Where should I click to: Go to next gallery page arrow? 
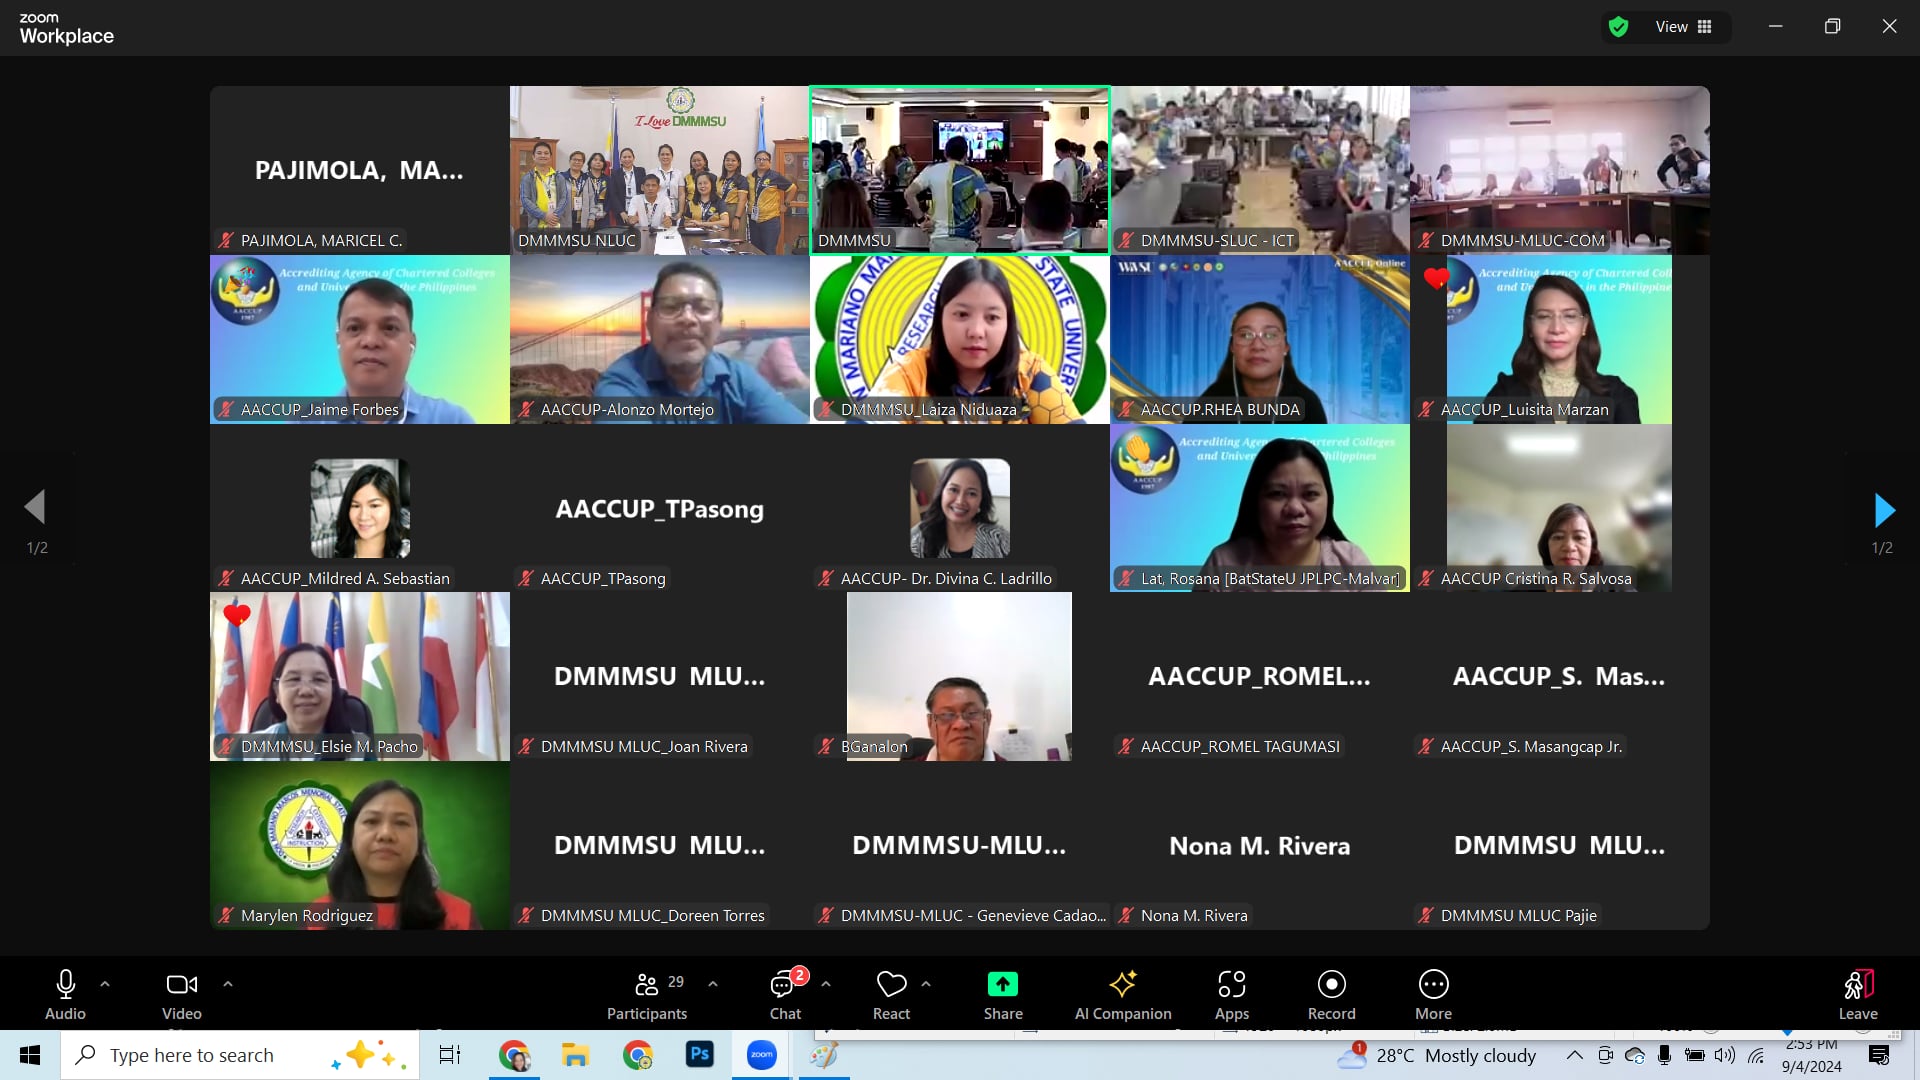tap(1884, 510)
